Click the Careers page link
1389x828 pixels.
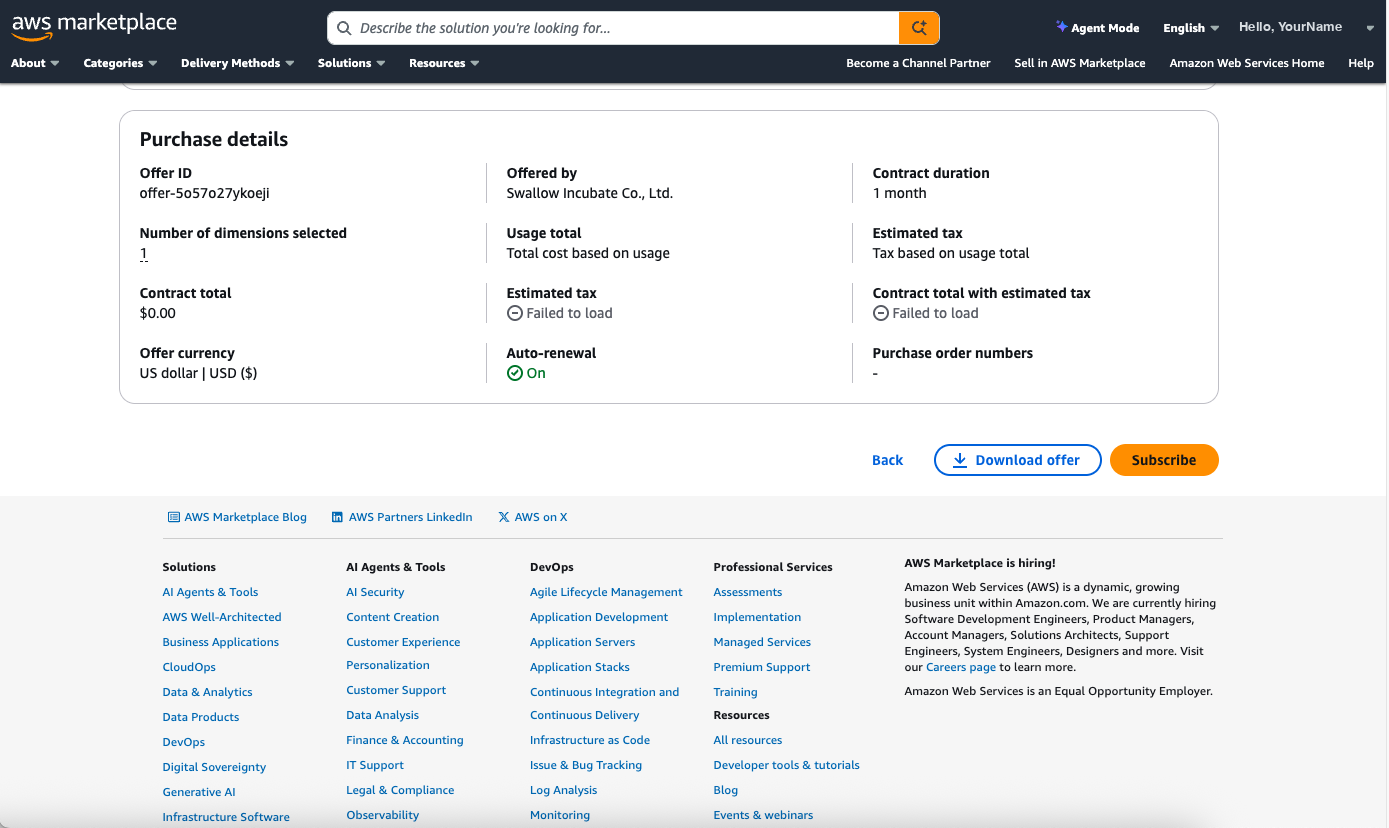pyautogui.click(x=960, y=667)
